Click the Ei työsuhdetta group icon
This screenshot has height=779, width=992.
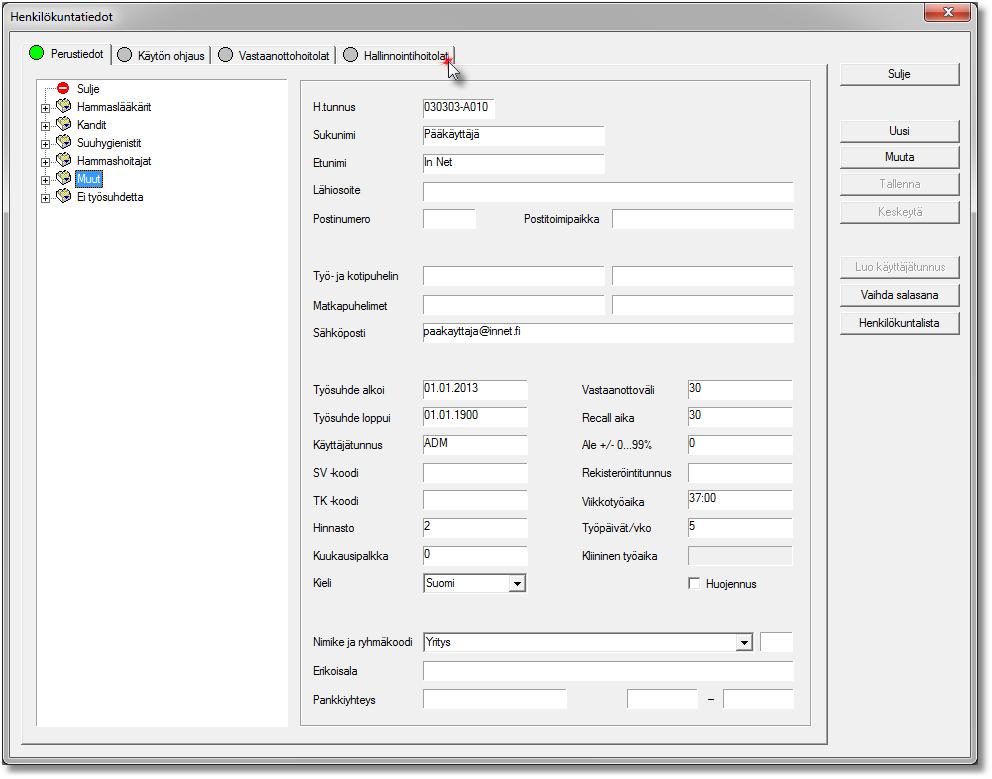click(63, 196)
